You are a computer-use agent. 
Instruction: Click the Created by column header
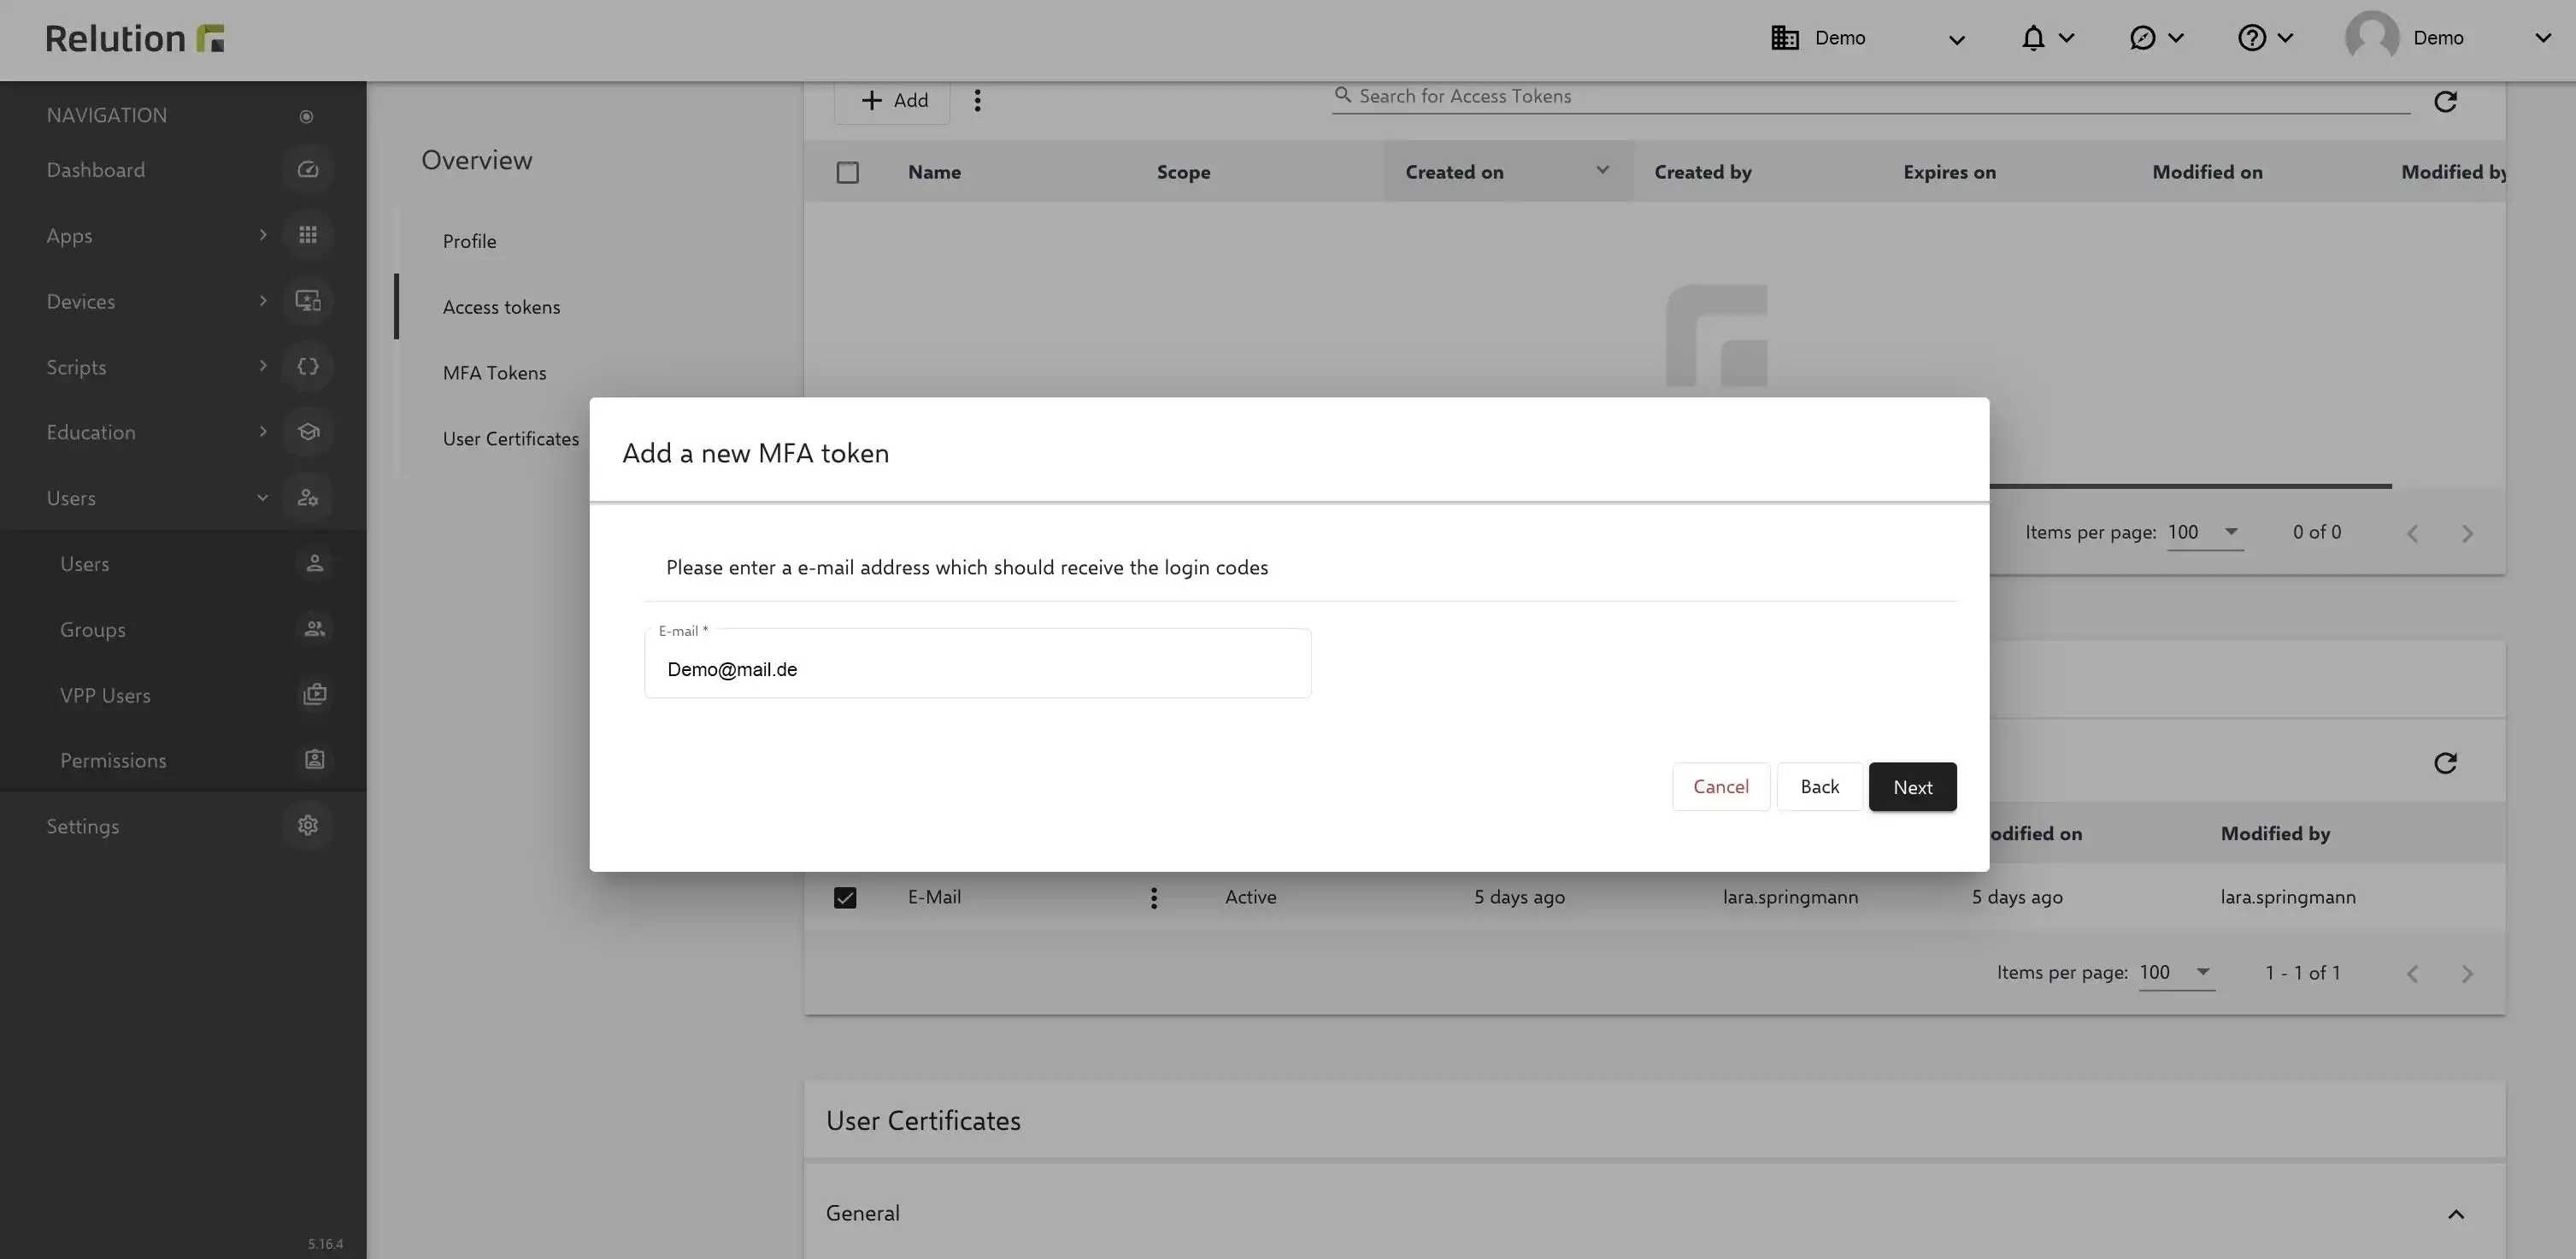click(1702, 172)
